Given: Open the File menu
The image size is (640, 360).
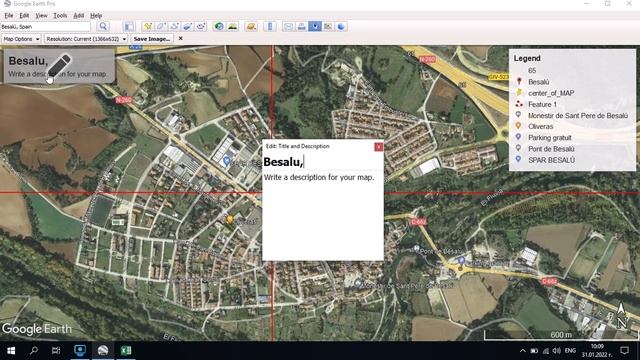Looking at the screenshot, I should 9,16.
